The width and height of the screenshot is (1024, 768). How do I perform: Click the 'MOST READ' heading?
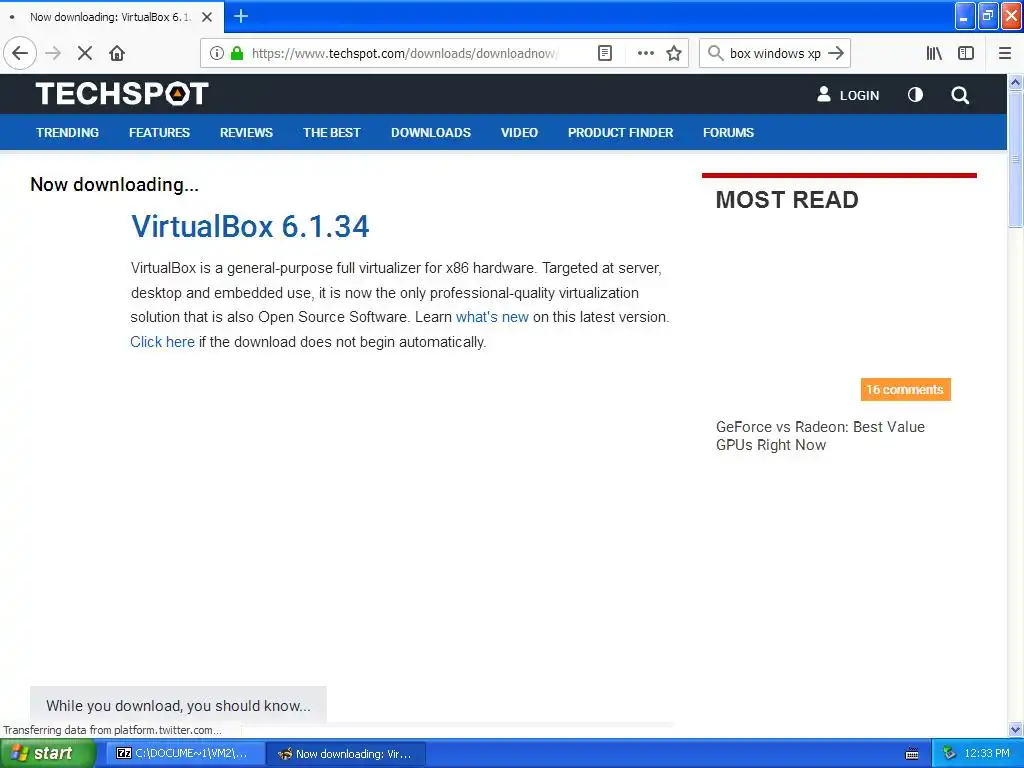787,200
